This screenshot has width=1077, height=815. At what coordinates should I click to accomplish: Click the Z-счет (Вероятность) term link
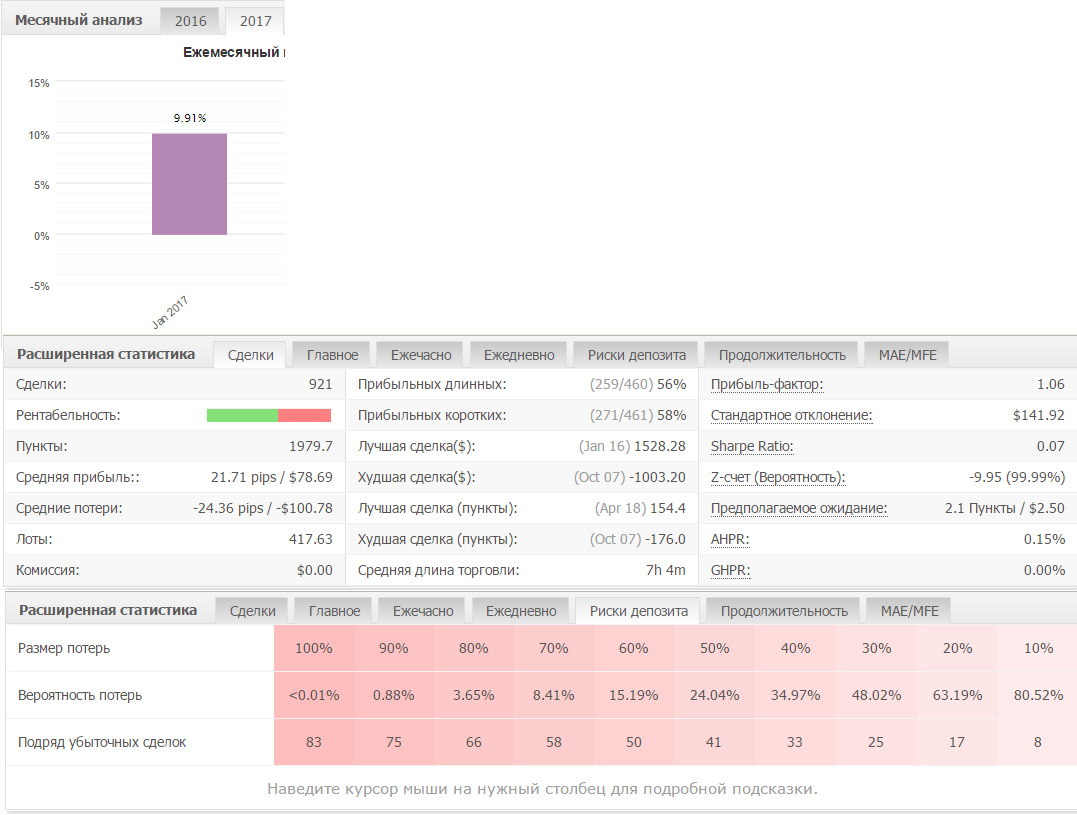(x=778, y=477)
